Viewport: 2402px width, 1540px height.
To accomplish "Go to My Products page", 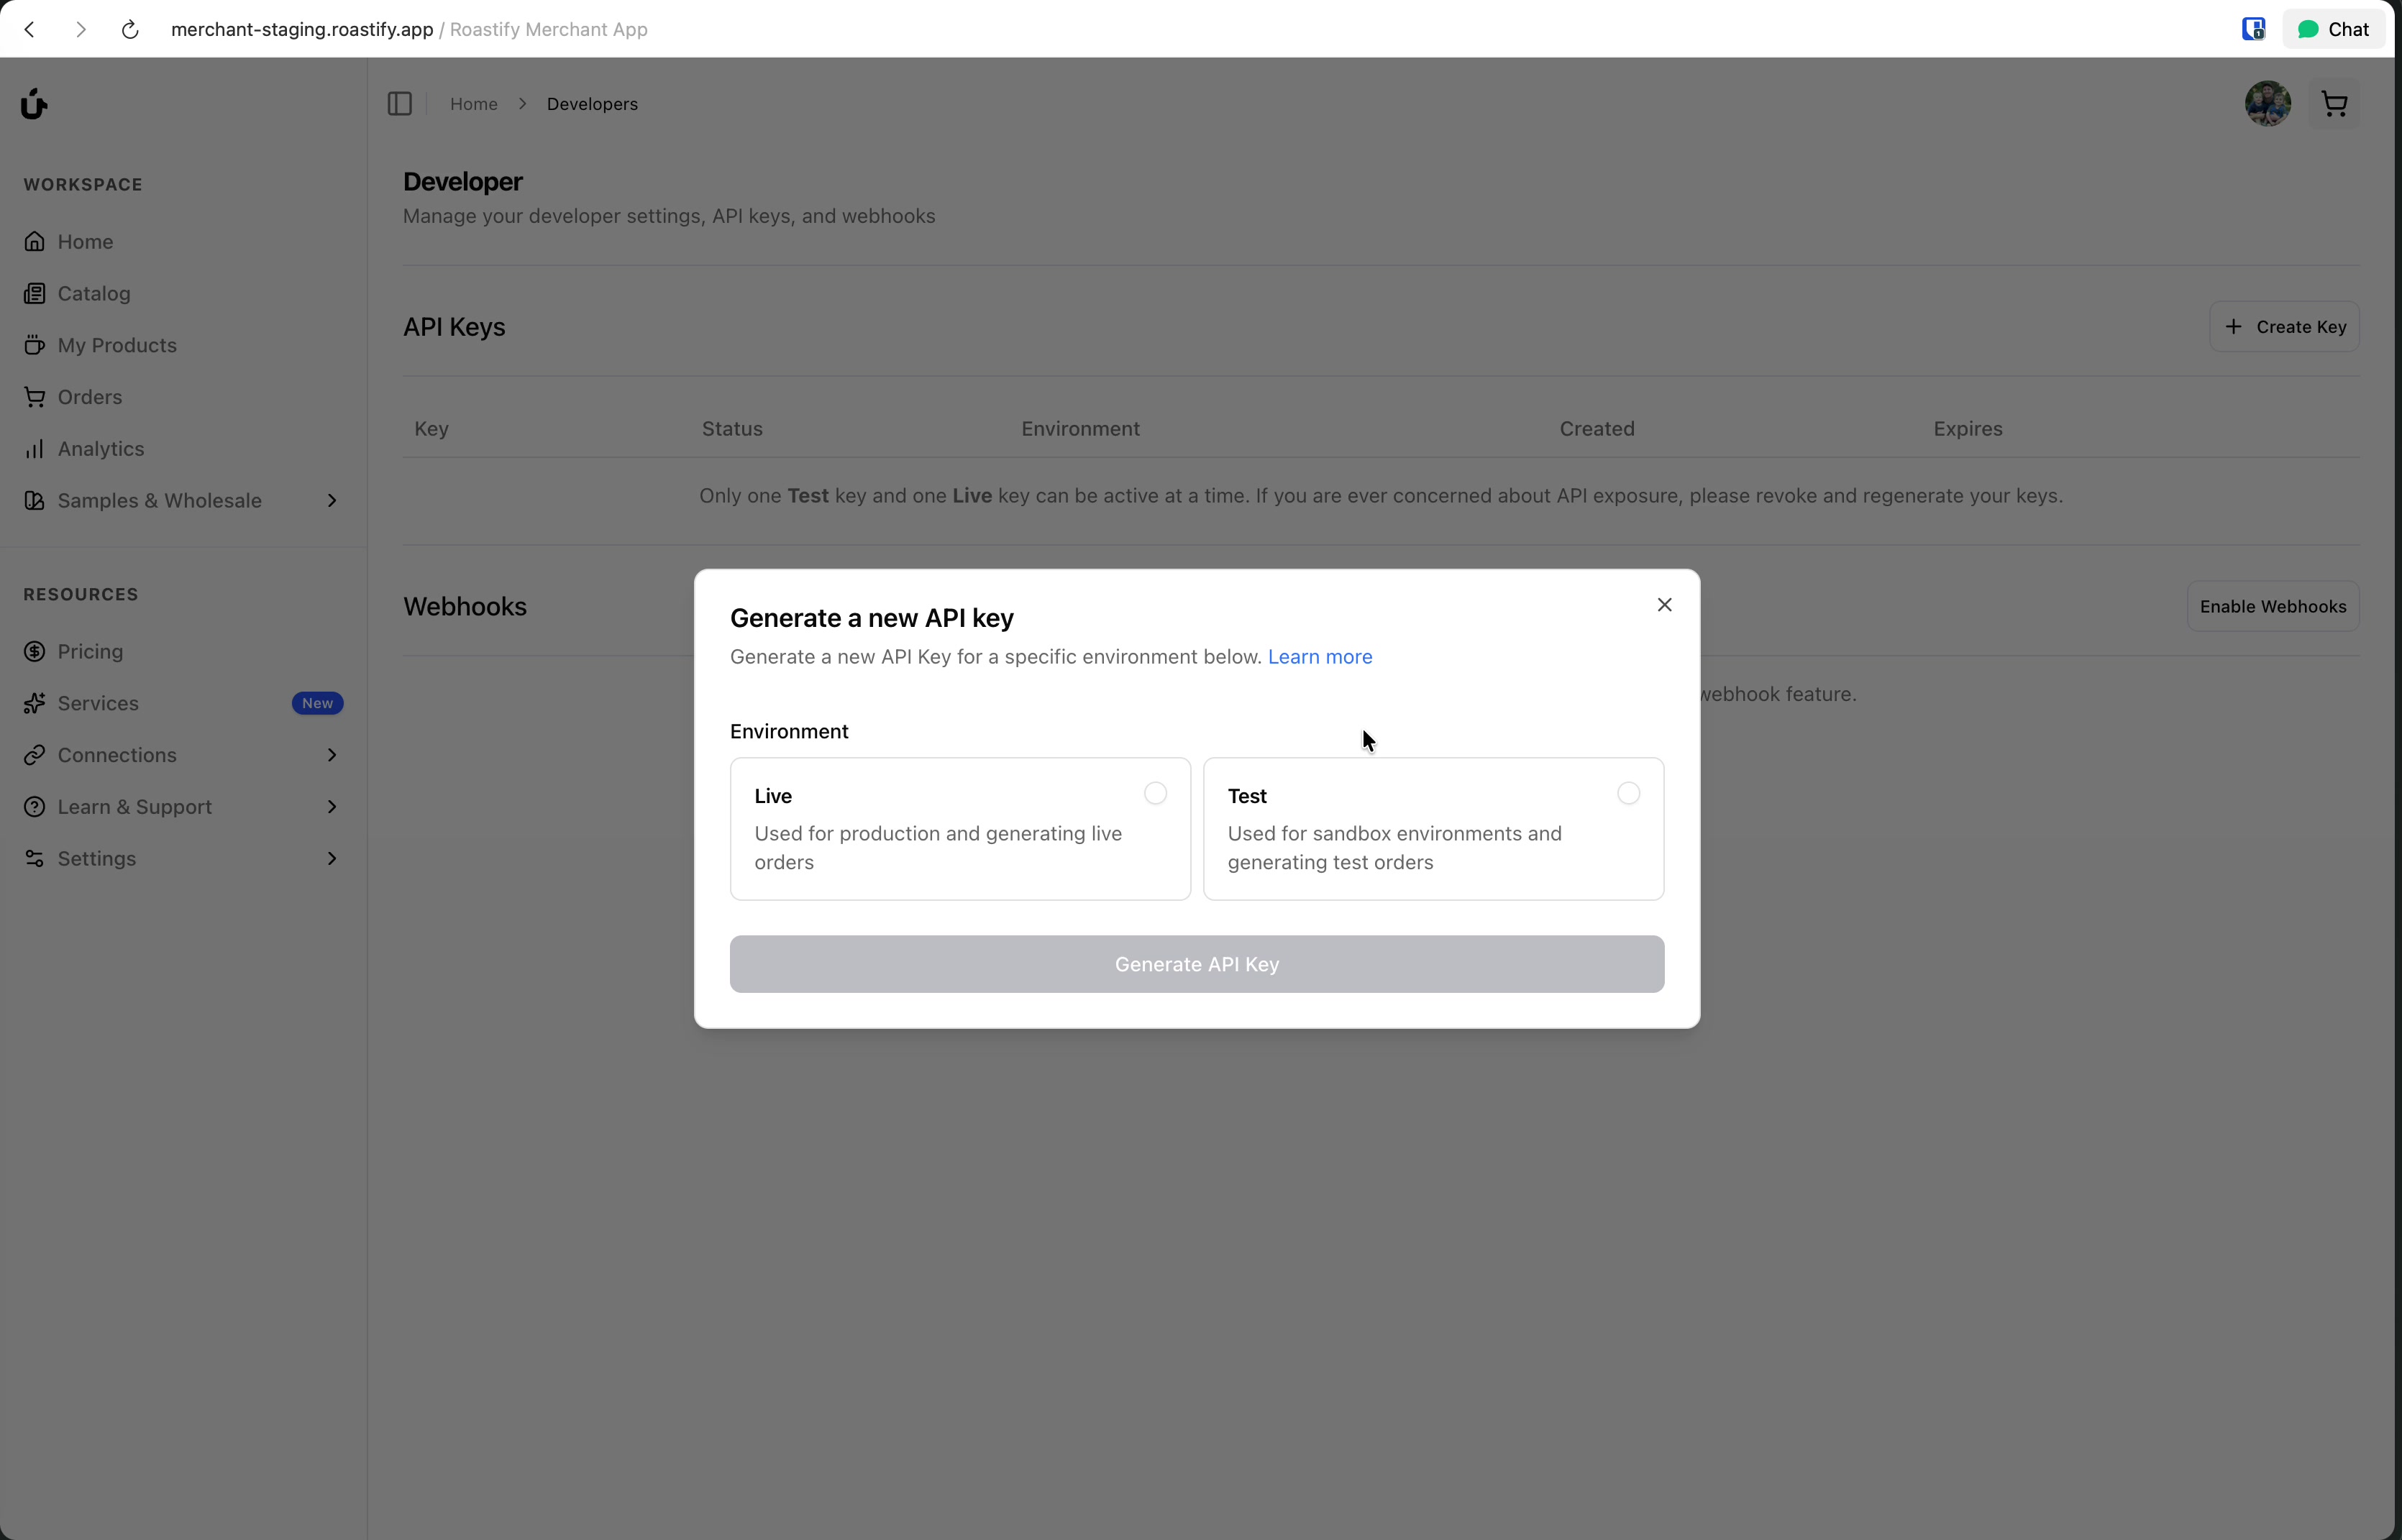I will (x=116, y=345).
